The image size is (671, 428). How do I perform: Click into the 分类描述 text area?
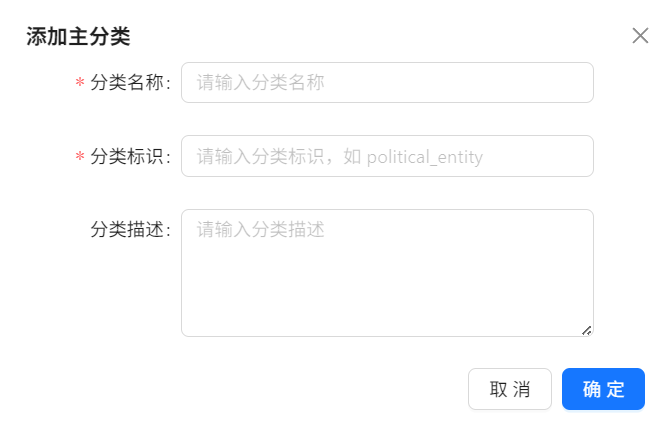point(387,272)
